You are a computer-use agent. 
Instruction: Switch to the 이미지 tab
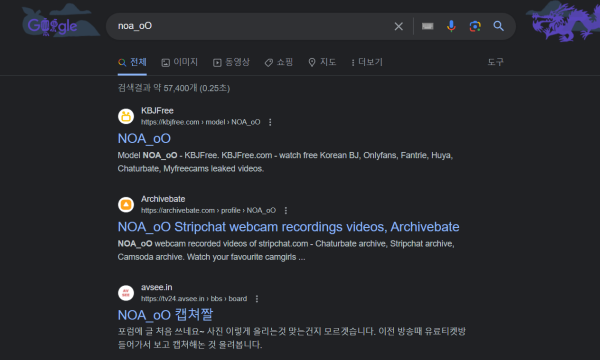(x=179, y=62)
